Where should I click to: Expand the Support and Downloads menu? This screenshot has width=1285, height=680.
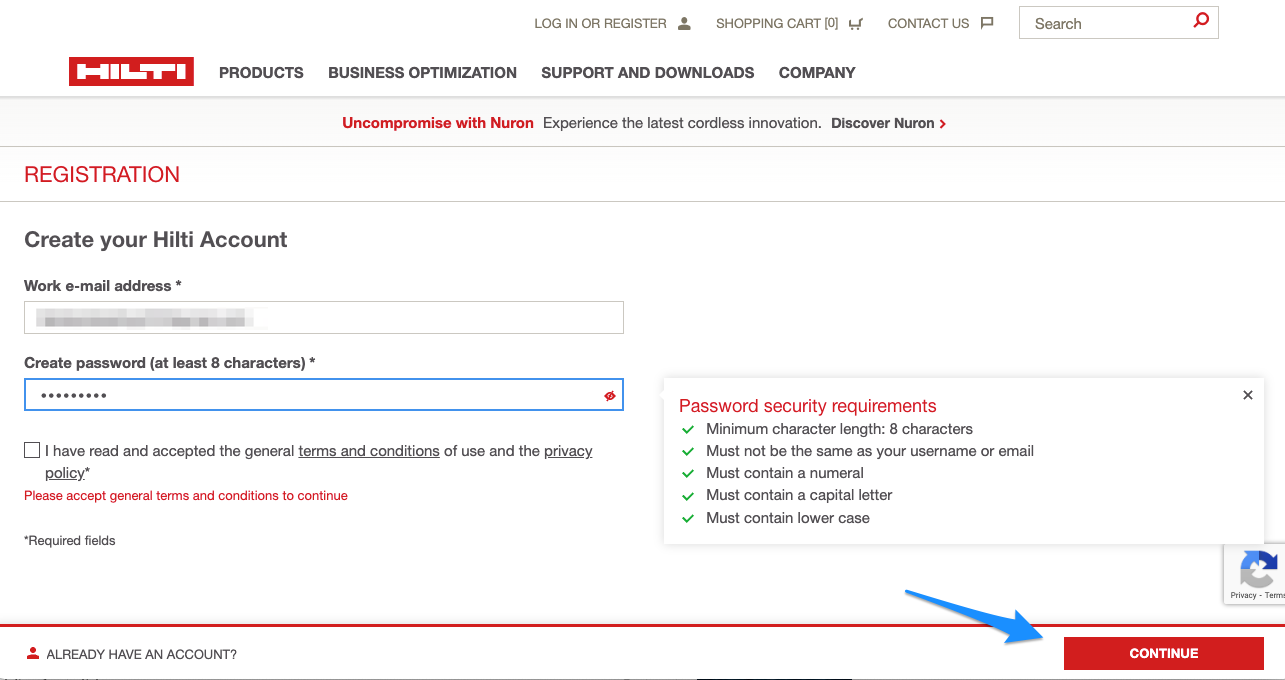[x=647, y=73]
